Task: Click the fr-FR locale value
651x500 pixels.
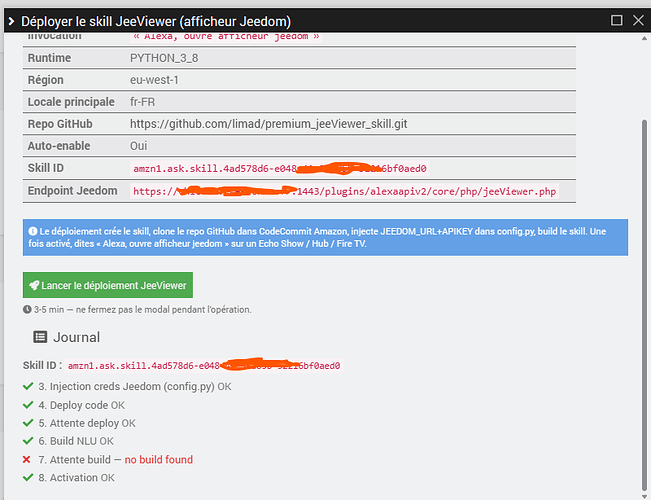Action: coord(142,102)
